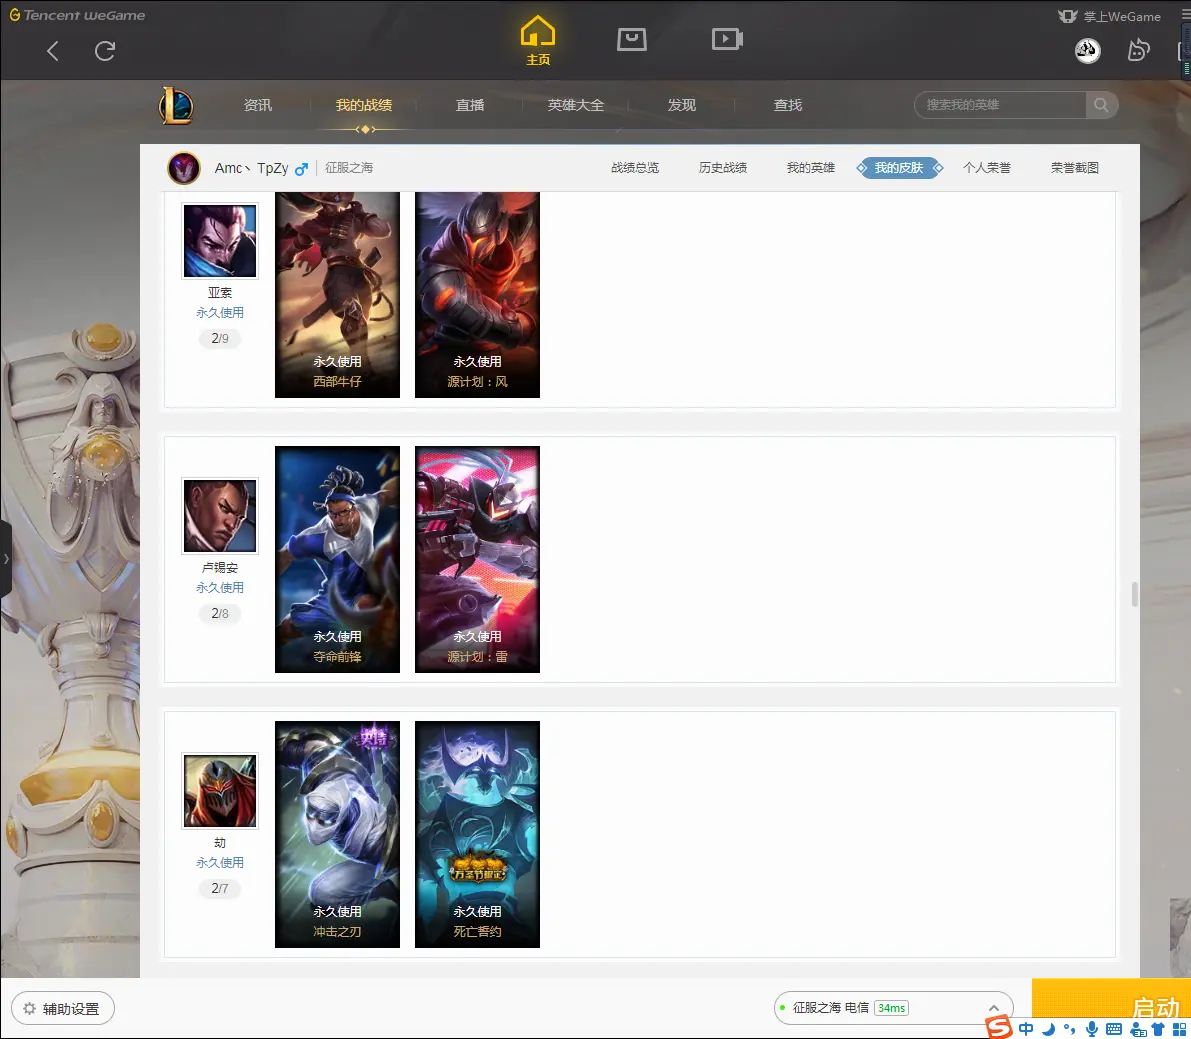This screenshot has width=1191, height=1039.
Task: Open the message mascot icon
Action: (1139, 50)
